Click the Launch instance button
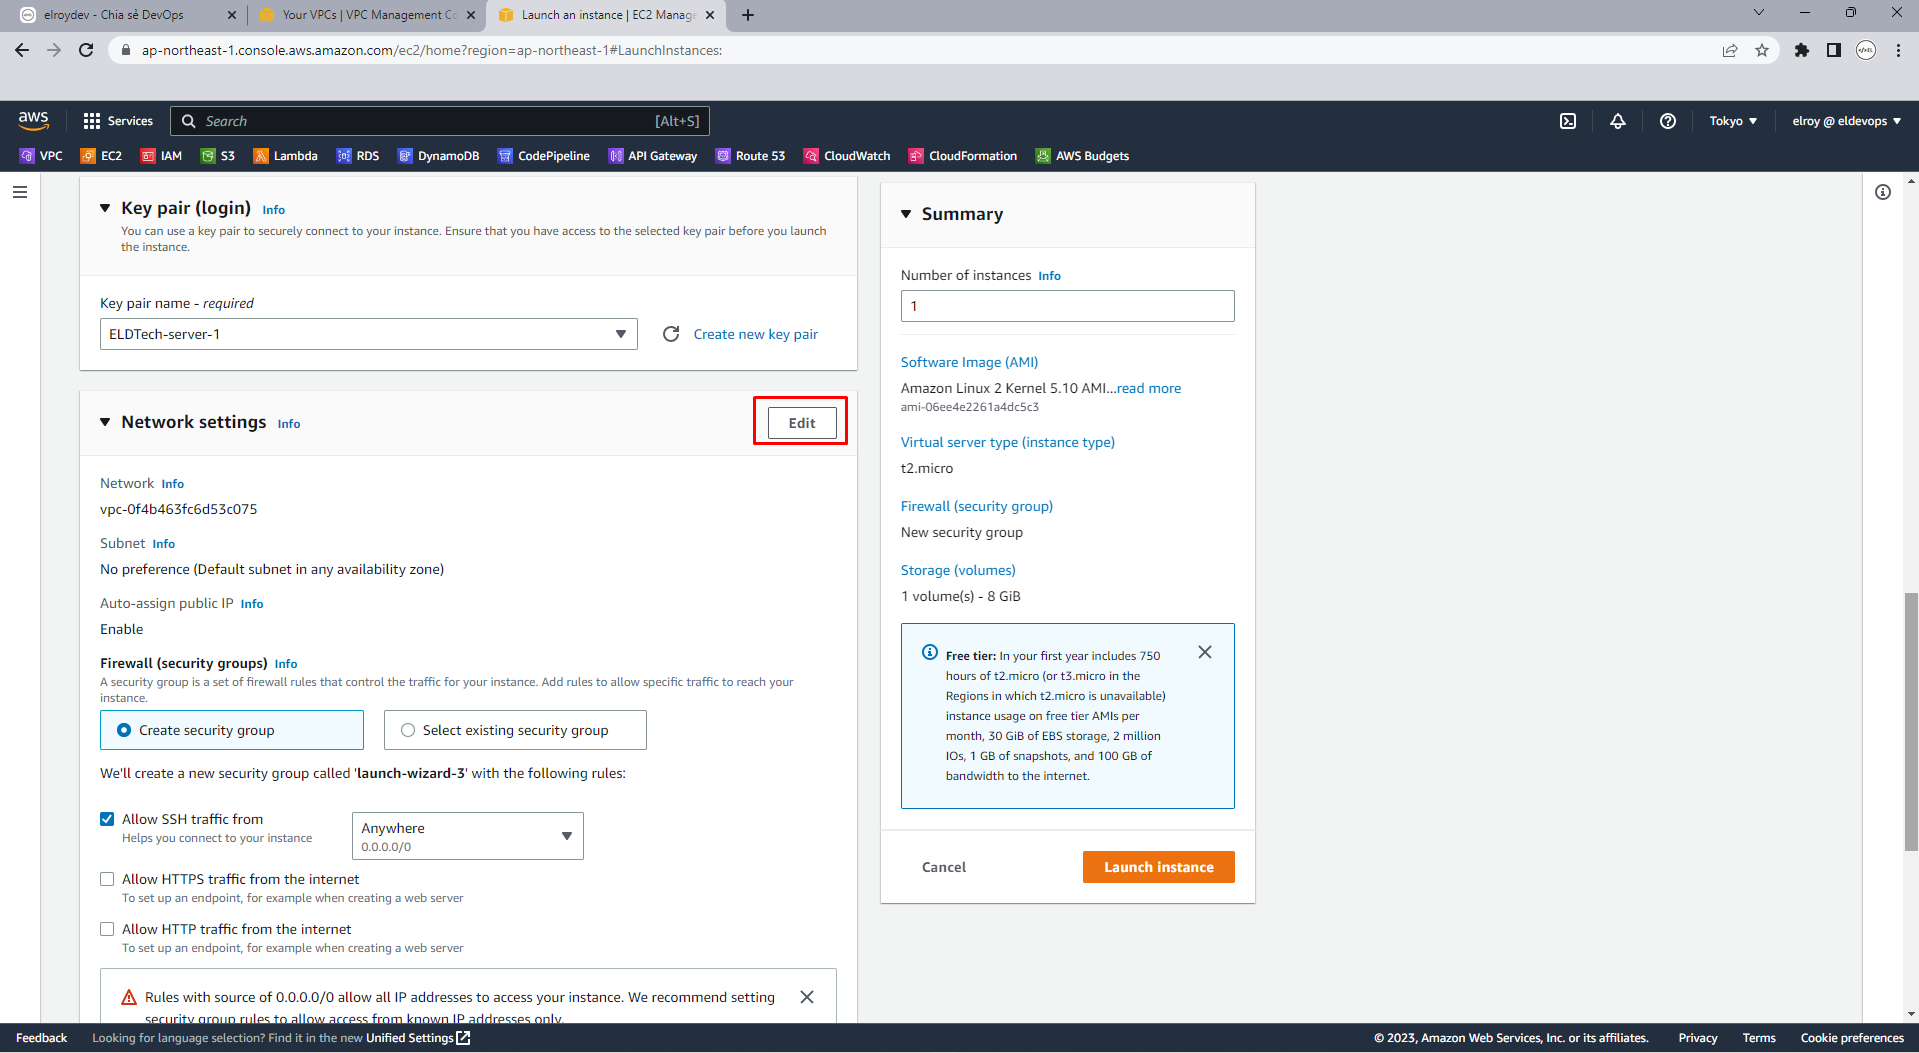 pyautogui.click(x=1158, y=867)
